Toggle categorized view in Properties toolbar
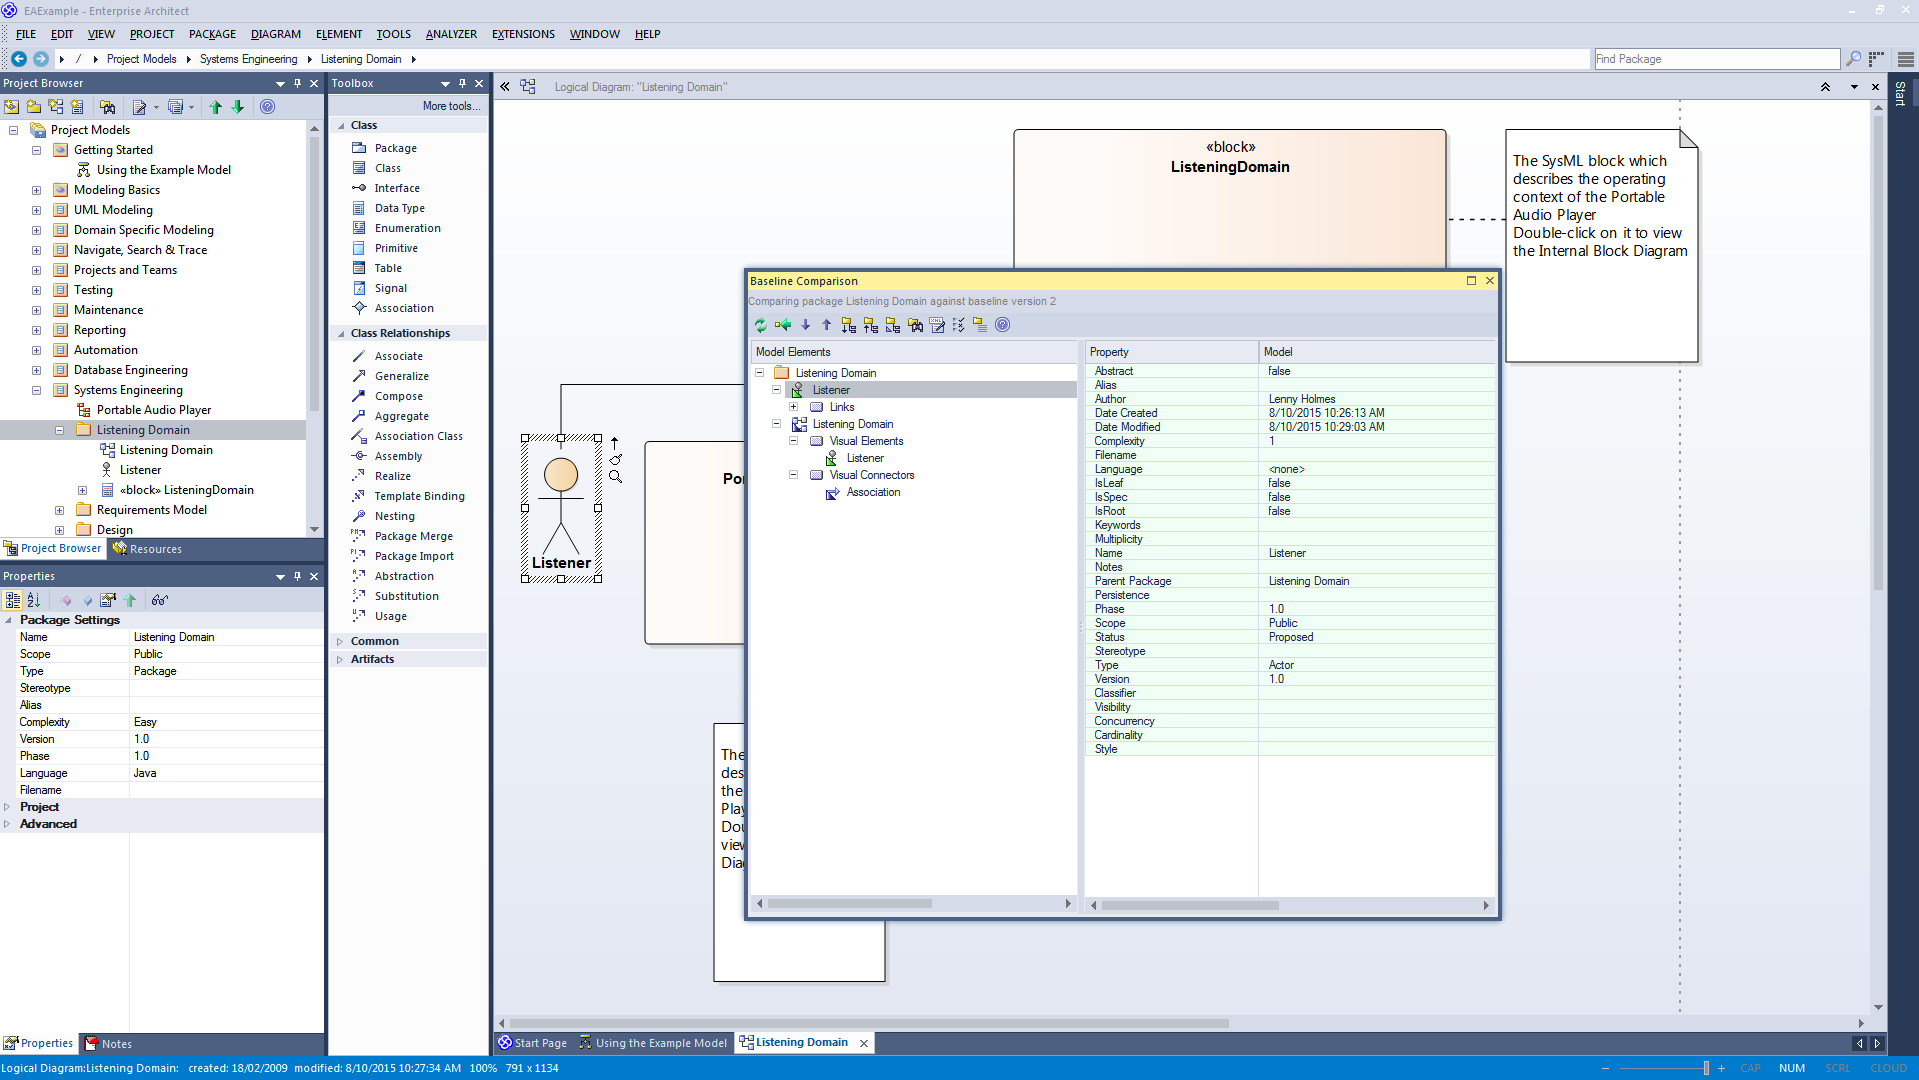Viewport: 1919px width, 1080px height. (x=12, y=600)
